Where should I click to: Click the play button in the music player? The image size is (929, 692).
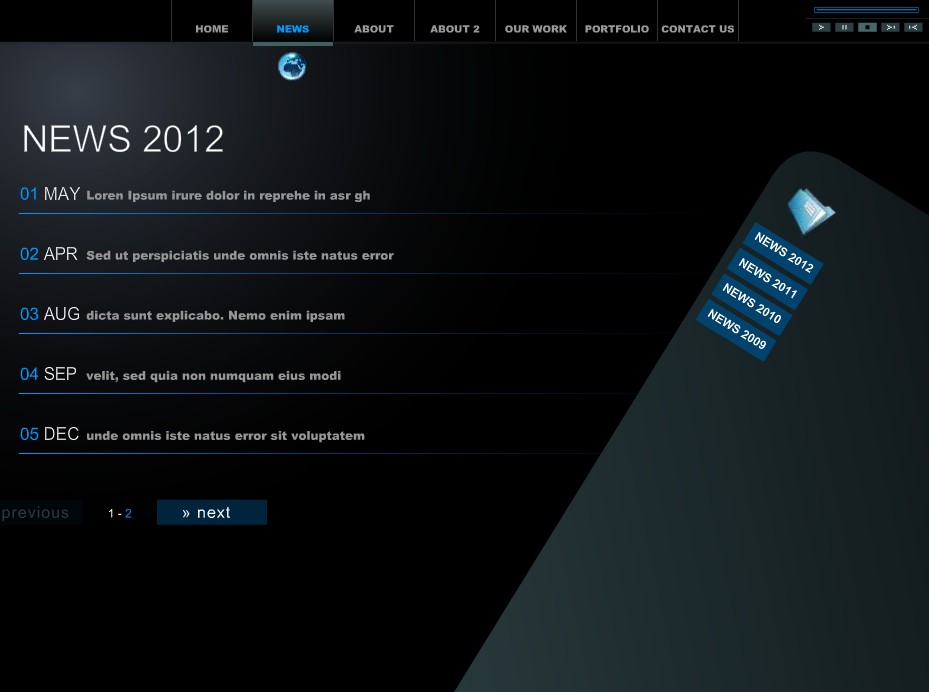tap(821, 27)
